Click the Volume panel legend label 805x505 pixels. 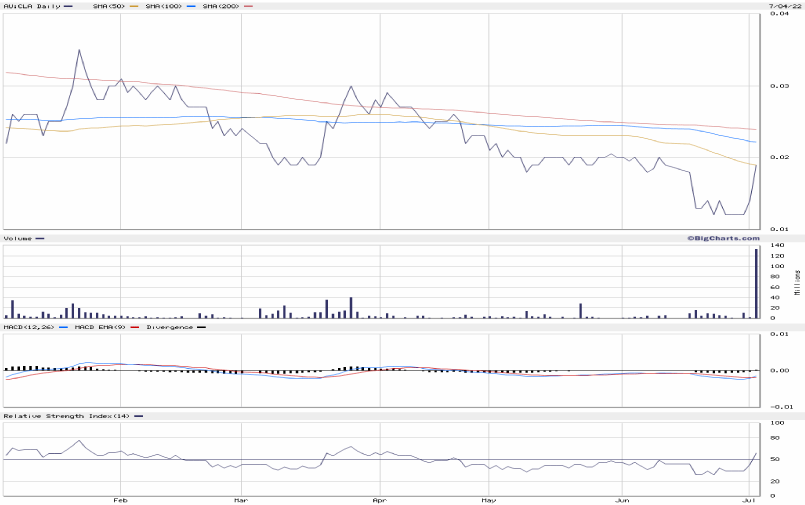tap(18, 238)
